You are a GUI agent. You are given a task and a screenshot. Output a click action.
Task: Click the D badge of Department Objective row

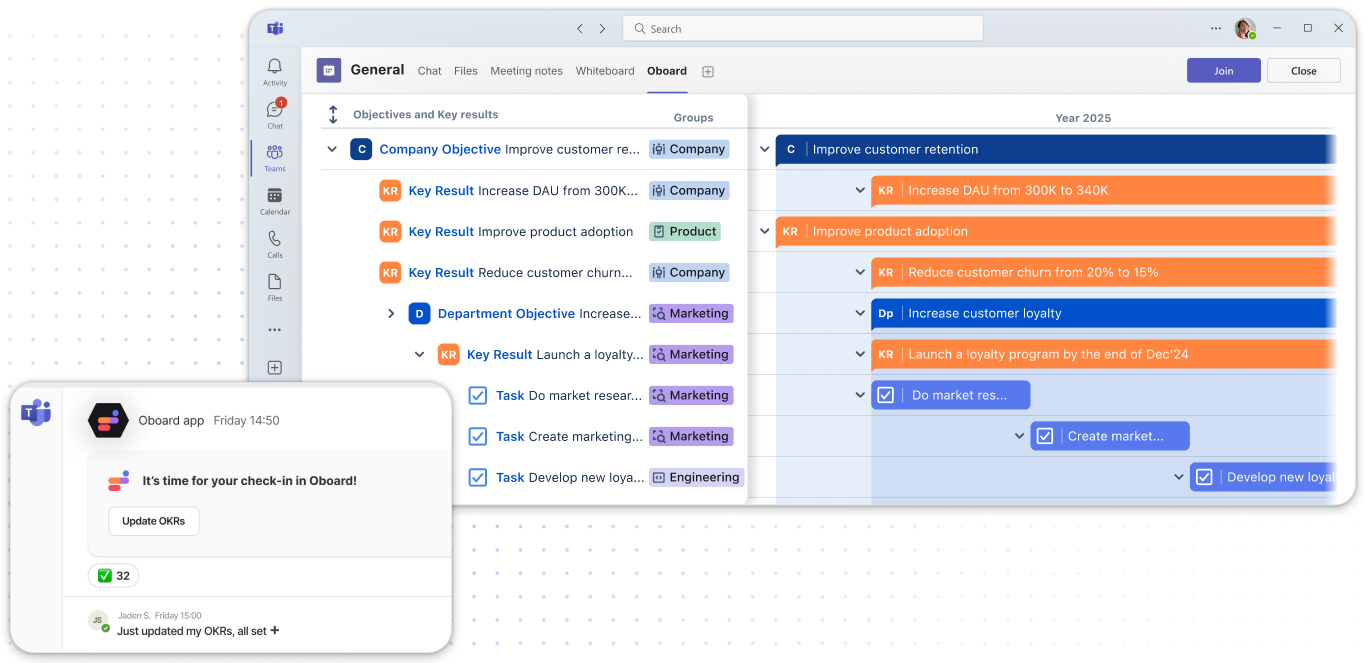[420, 313]
